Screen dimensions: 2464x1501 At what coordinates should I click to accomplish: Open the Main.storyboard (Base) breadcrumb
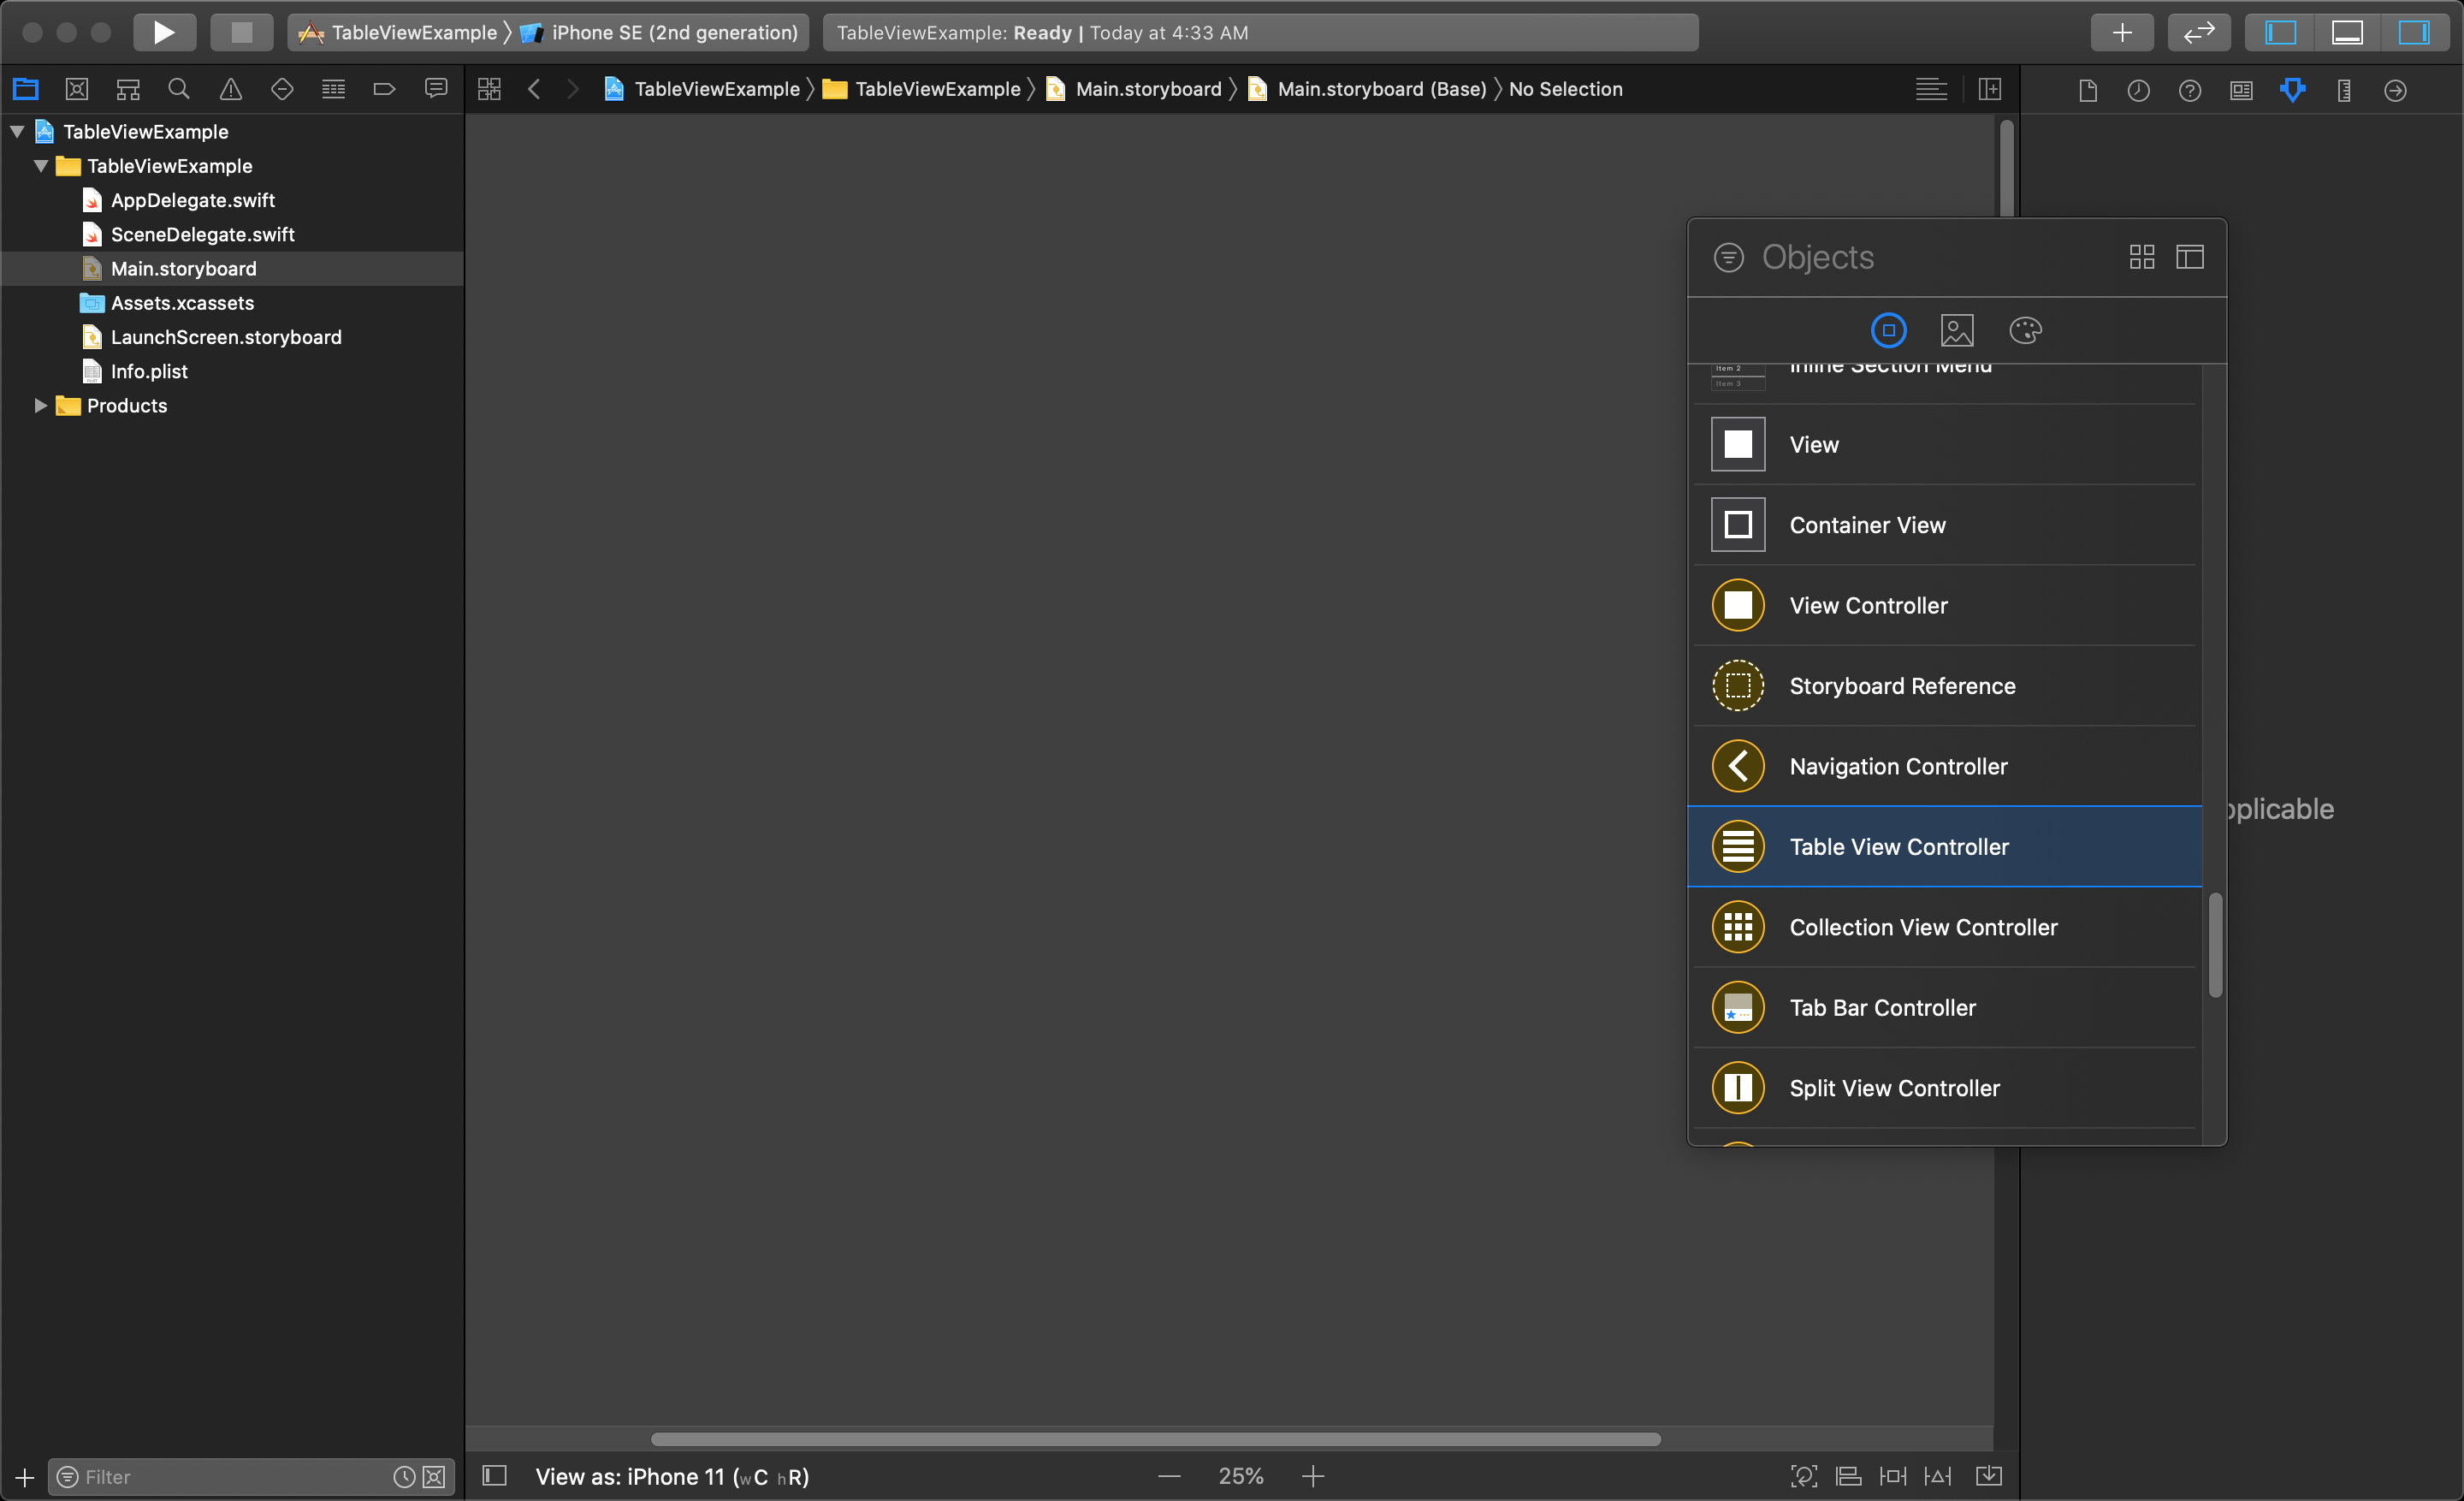click(1367, 89)
